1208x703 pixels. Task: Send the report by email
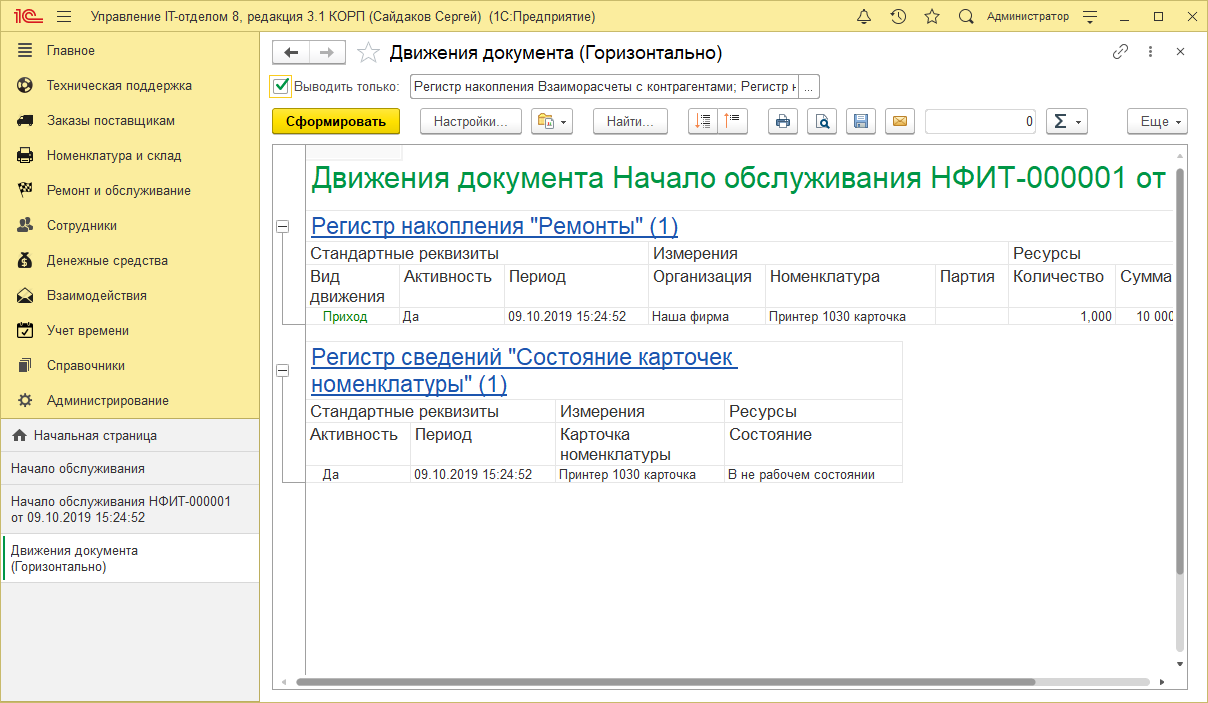(899, 121)
